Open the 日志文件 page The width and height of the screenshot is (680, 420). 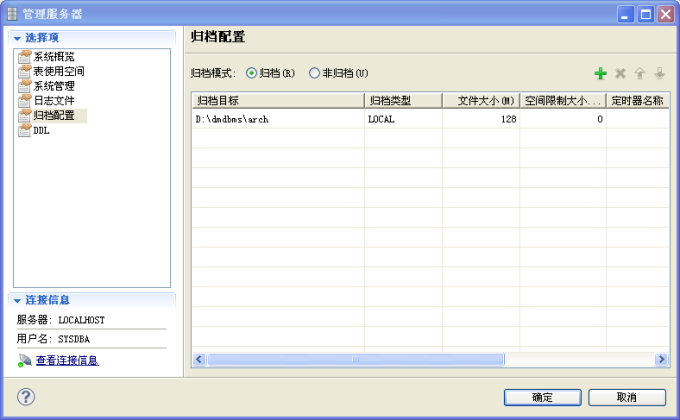click(54, 101)
